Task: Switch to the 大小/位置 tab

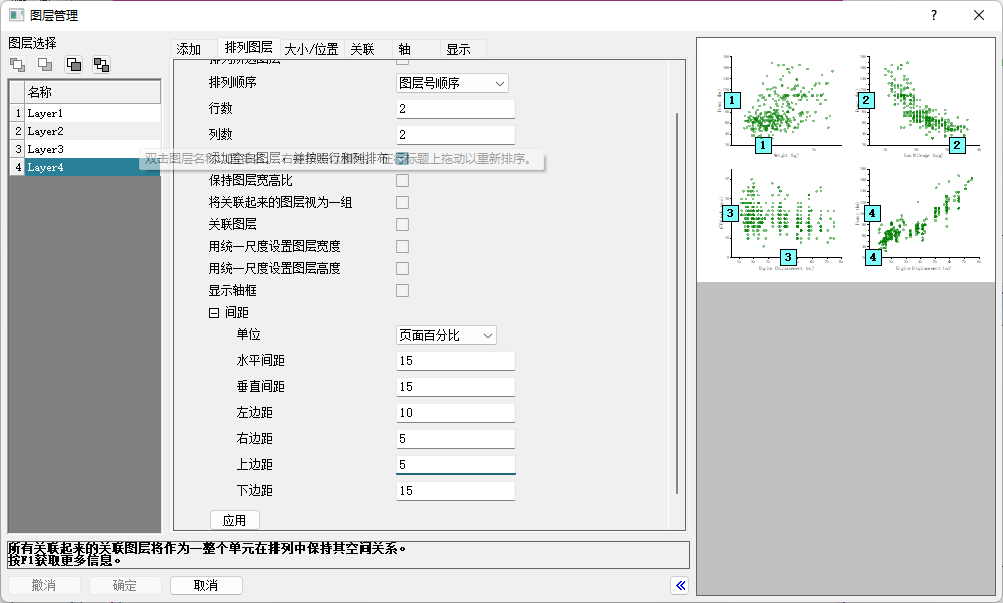Action: tap(311, 49)
